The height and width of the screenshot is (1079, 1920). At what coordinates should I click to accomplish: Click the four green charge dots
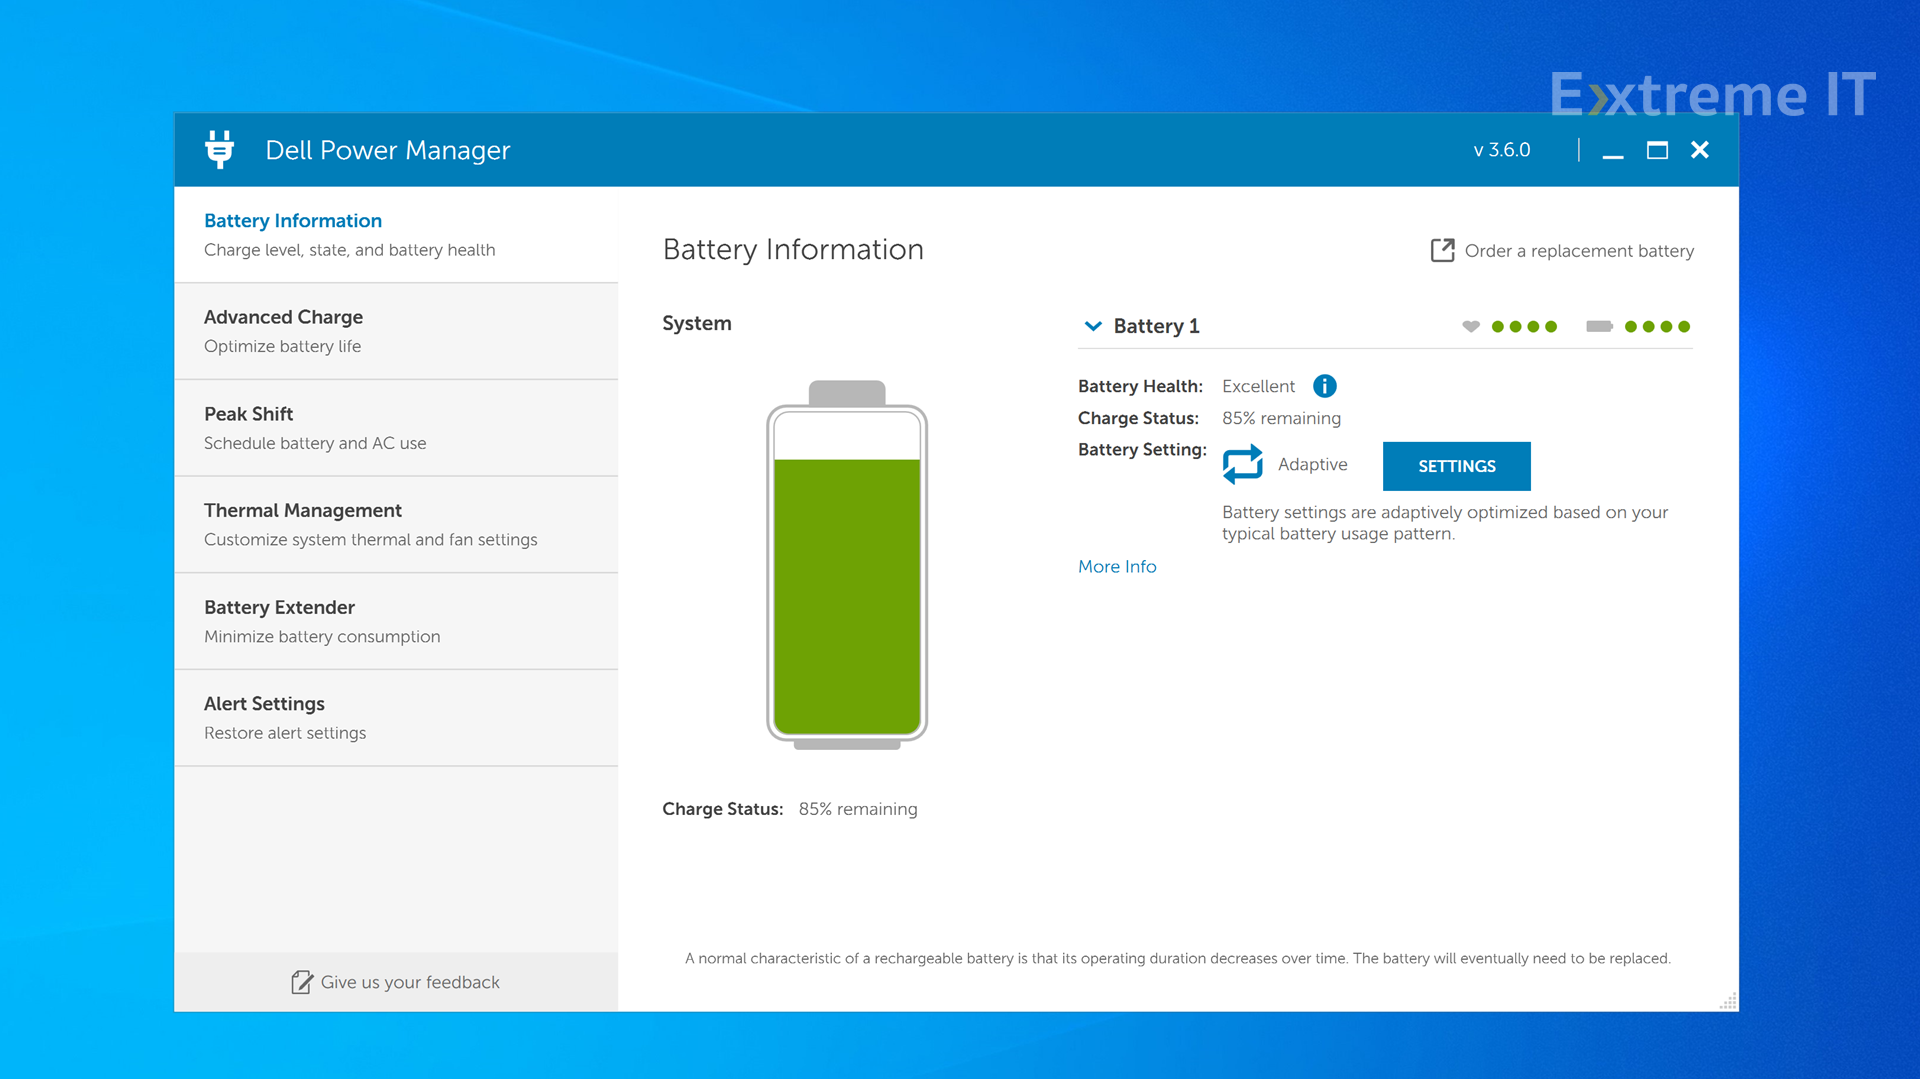click(x=1657, y=326)
